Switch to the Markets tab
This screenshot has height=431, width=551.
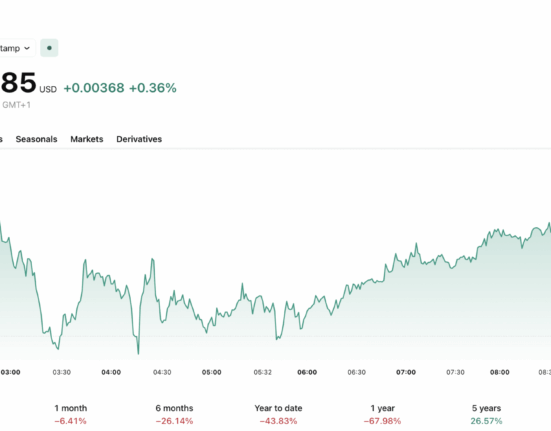(x=87, y=139)
